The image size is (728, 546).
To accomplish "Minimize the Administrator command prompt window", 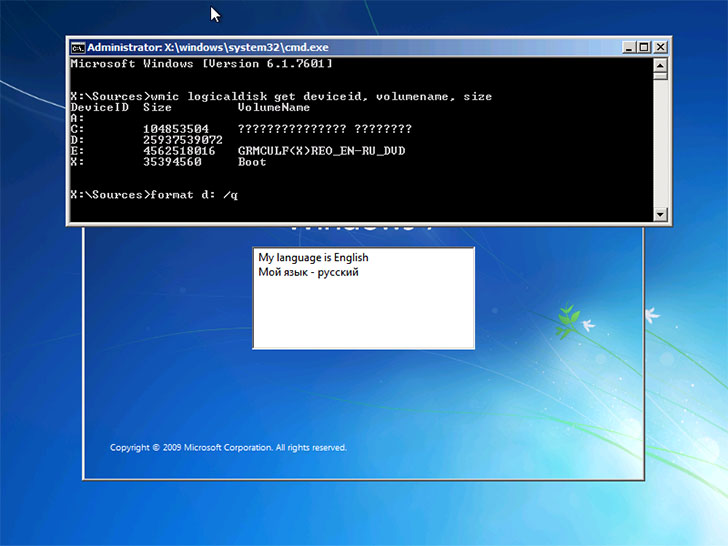I will pyautogui.click(x=627, y=47).
